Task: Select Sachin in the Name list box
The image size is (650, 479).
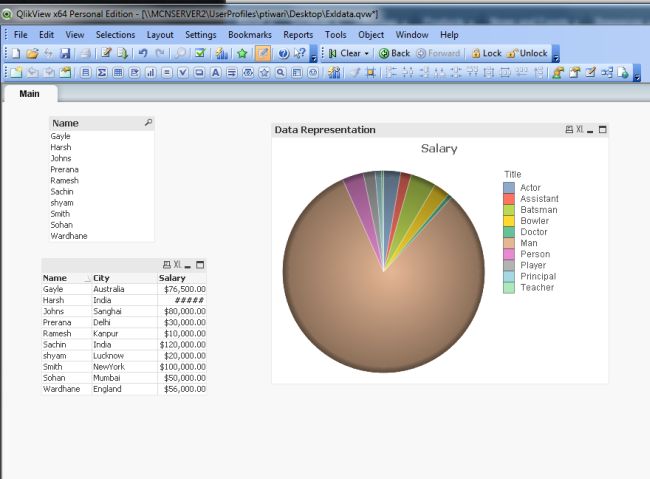Action: pos(102,192)
